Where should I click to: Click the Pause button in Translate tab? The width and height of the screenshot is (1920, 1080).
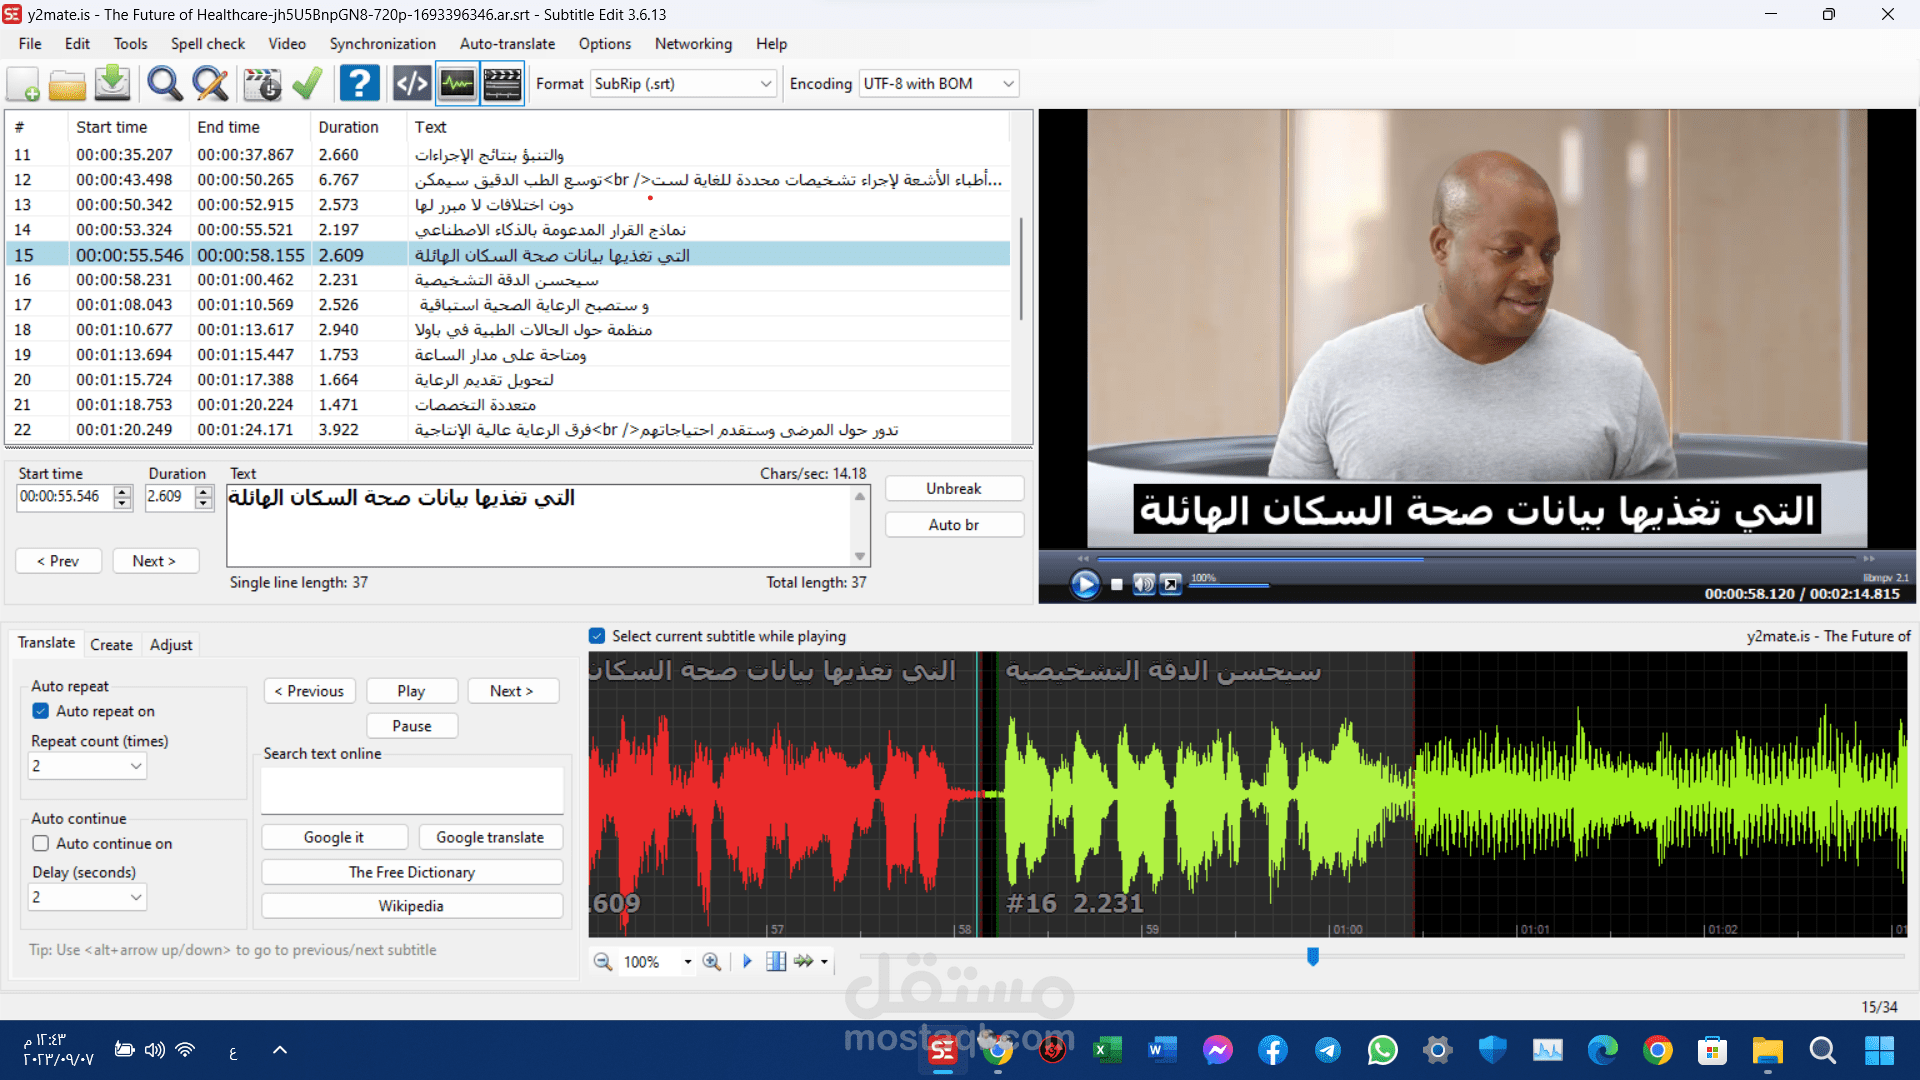point(412,726)
